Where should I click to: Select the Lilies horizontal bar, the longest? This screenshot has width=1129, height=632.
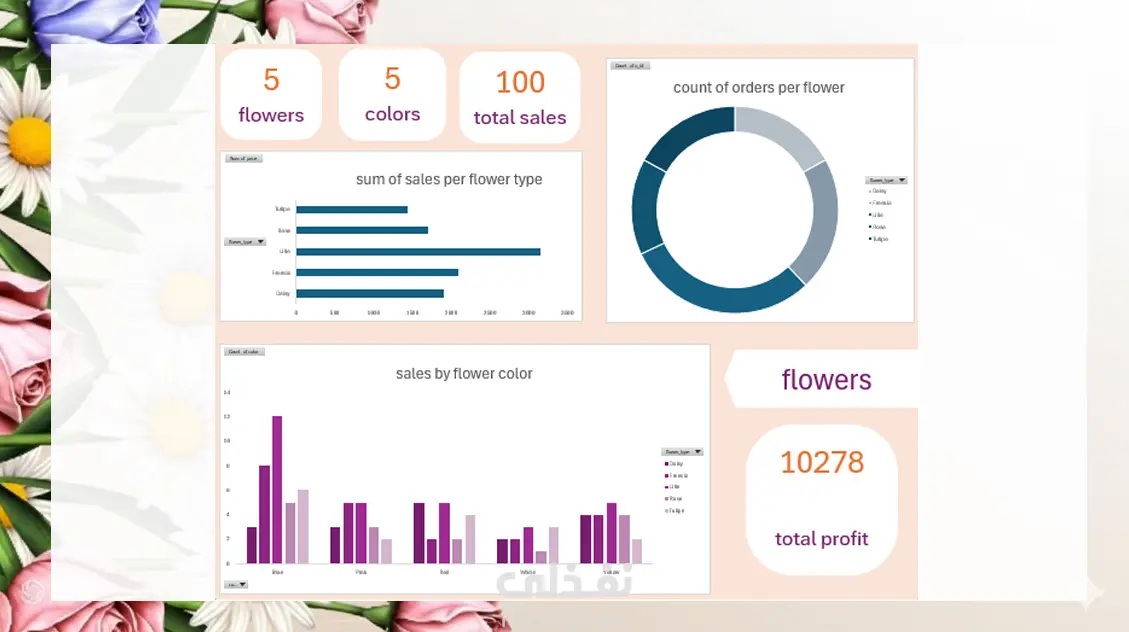pos(418,252)
